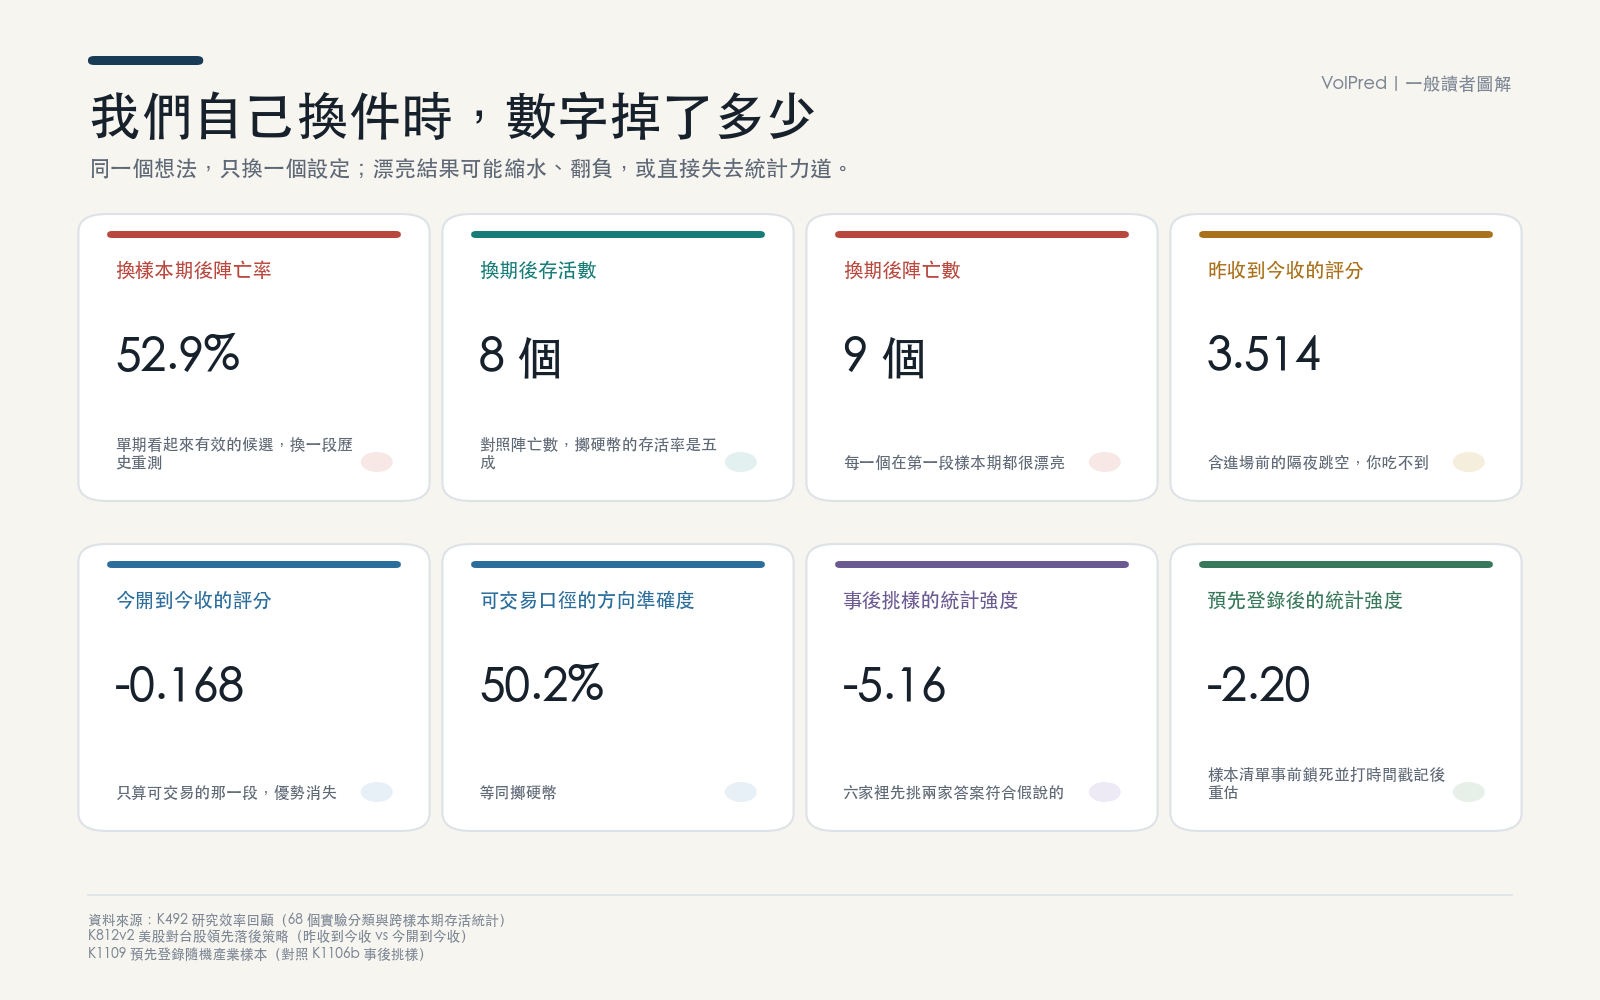Image resolution: width=1600 pixels, height=1000 pixels.
Task: Click the note 對照陣亡數,擲硬幣的存活率是五成
Action: pyautogui.click(x=598, y=453)
